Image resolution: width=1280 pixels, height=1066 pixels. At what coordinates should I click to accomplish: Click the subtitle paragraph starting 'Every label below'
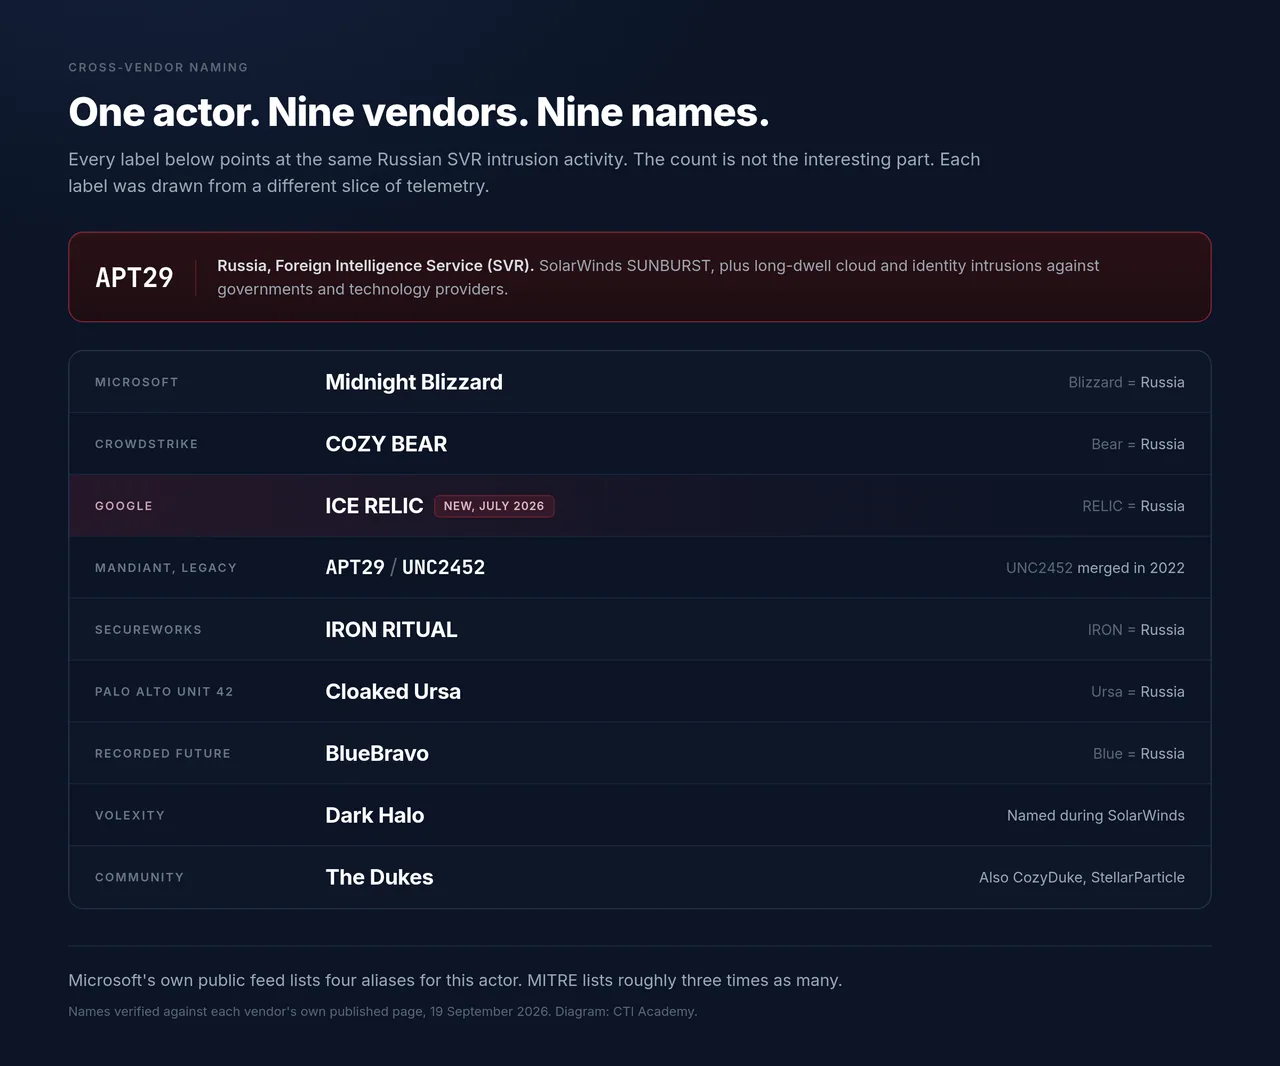tap(524, 173)
